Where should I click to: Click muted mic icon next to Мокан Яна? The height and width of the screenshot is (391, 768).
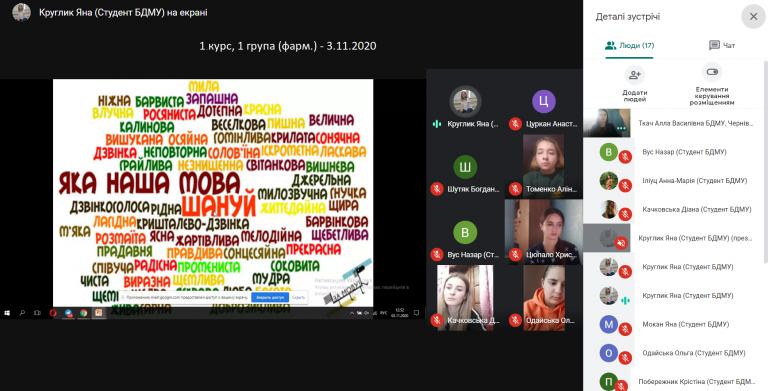coord(624,329)
